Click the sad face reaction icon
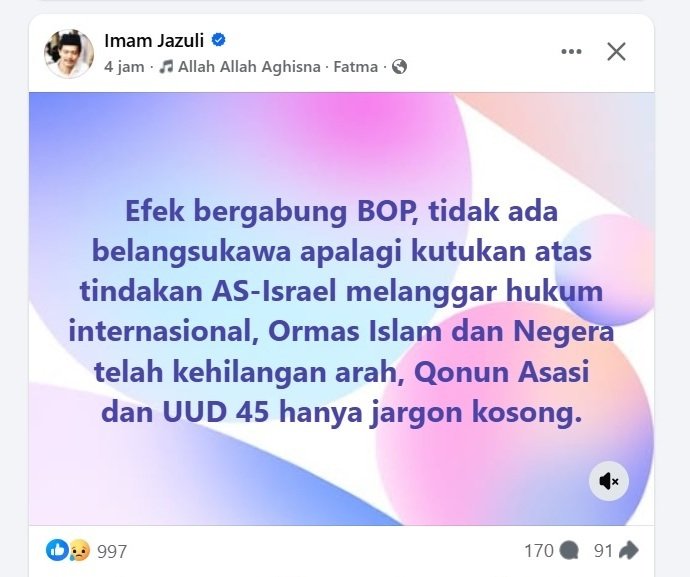690x577 pixels. coord(79,551)
